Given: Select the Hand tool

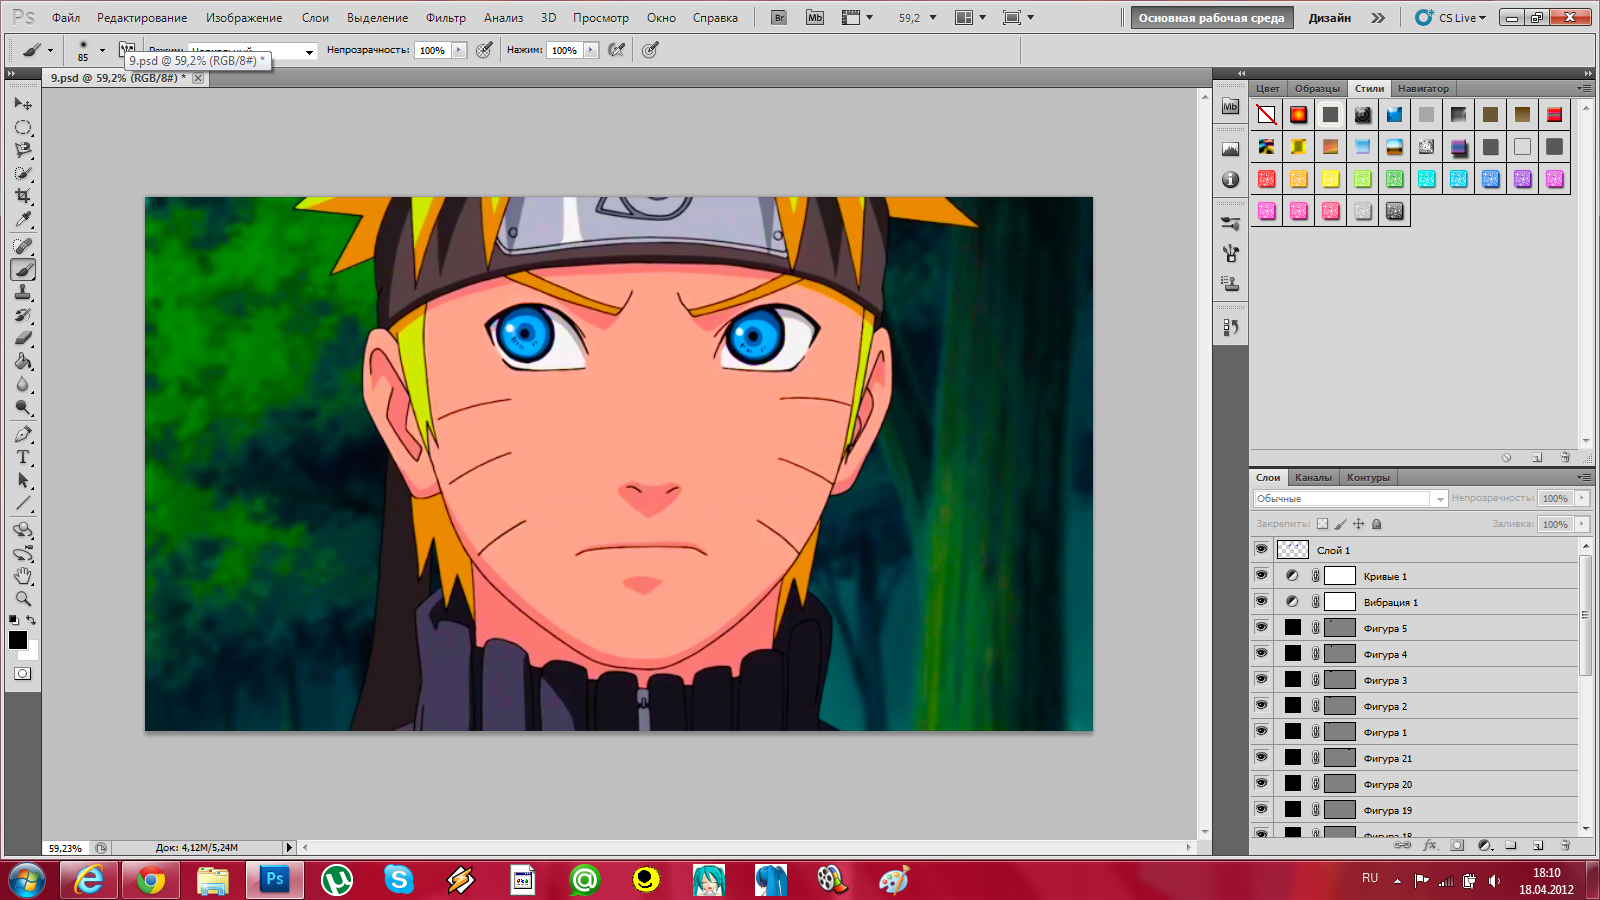Looking at the screenshot, I should [x=23, y=576].
